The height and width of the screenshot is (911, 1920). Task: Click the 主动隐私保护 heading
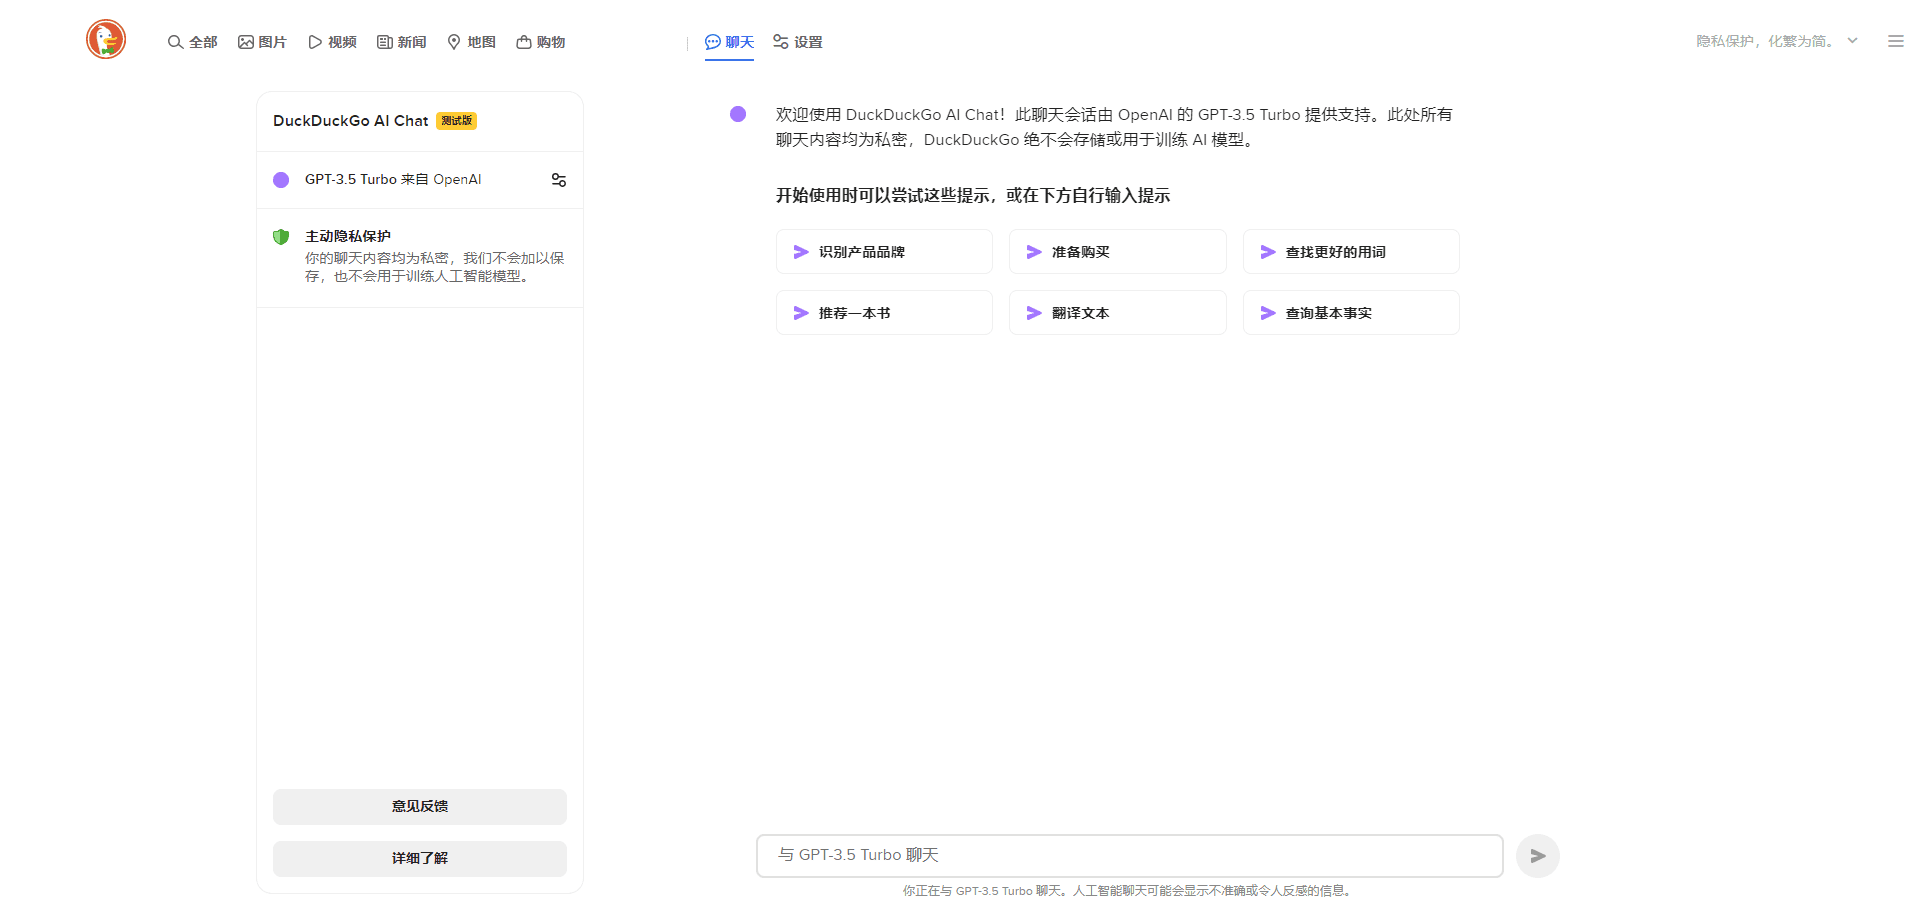pos(348,237)
